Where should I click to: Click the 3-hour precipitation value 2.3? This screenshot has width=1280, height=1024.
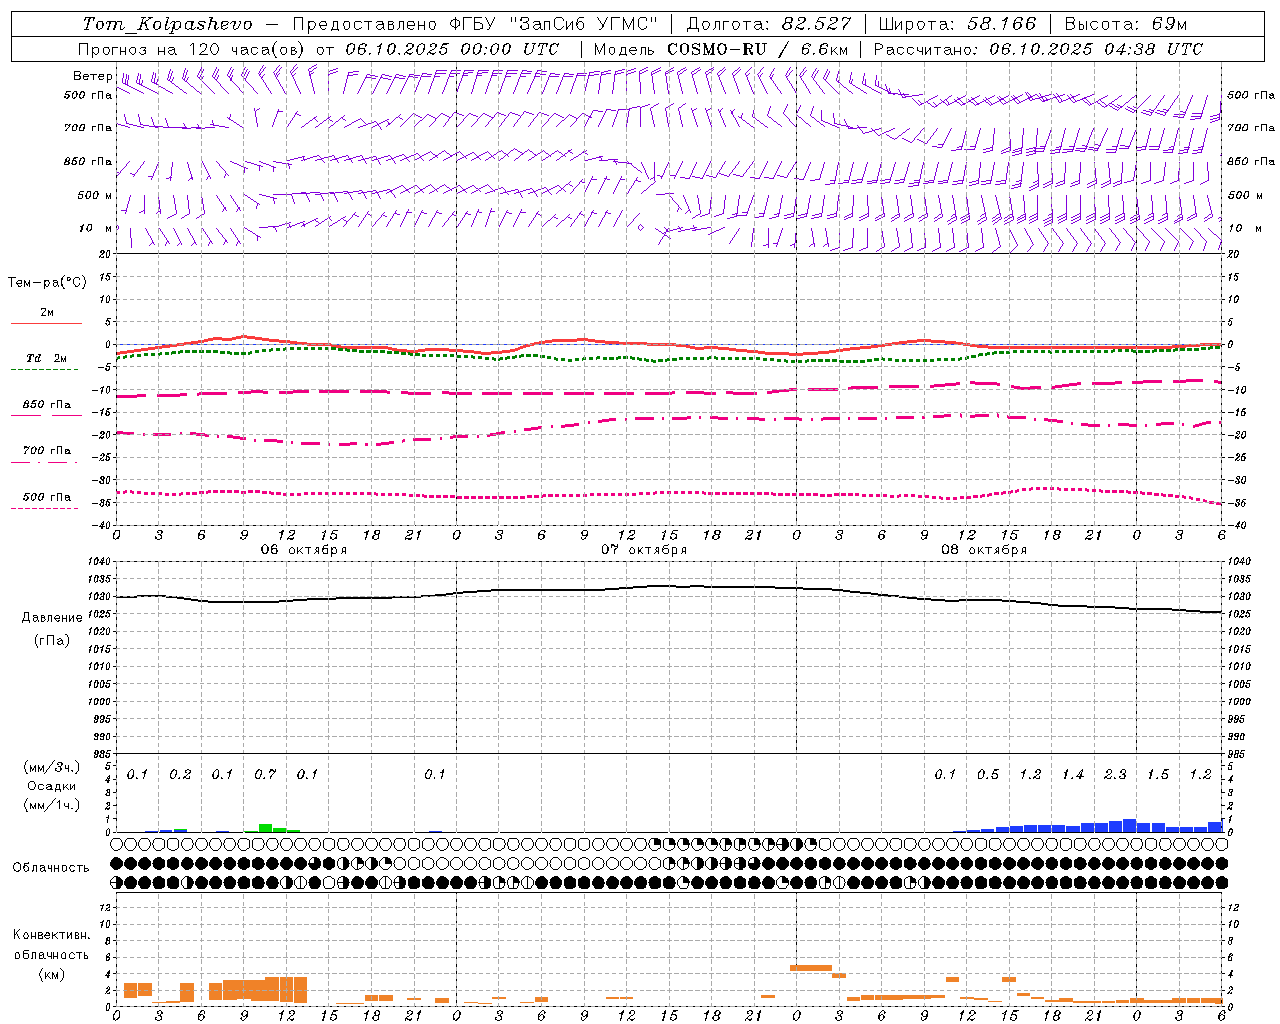[1115, 774]
